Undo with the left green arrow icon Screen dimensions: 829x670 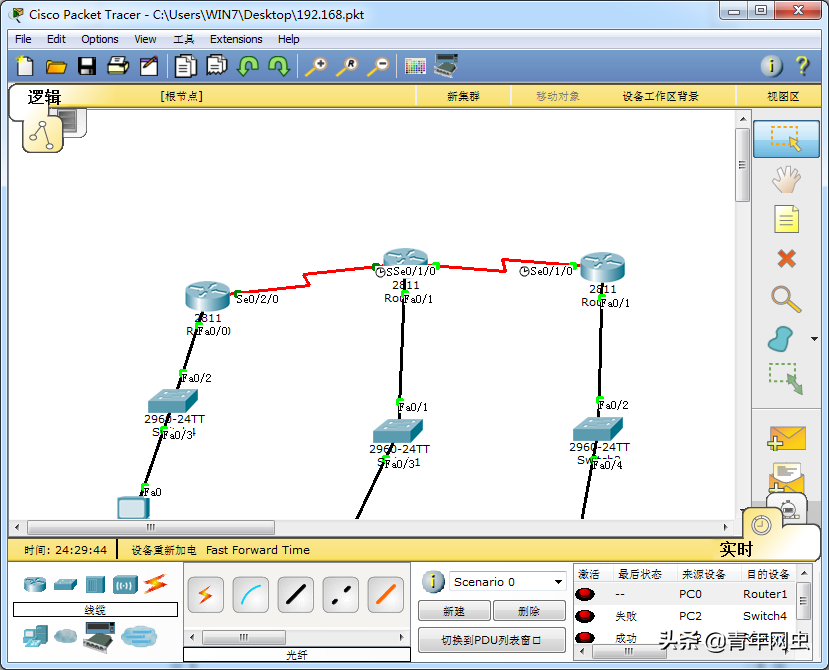(x=247, y=66)
